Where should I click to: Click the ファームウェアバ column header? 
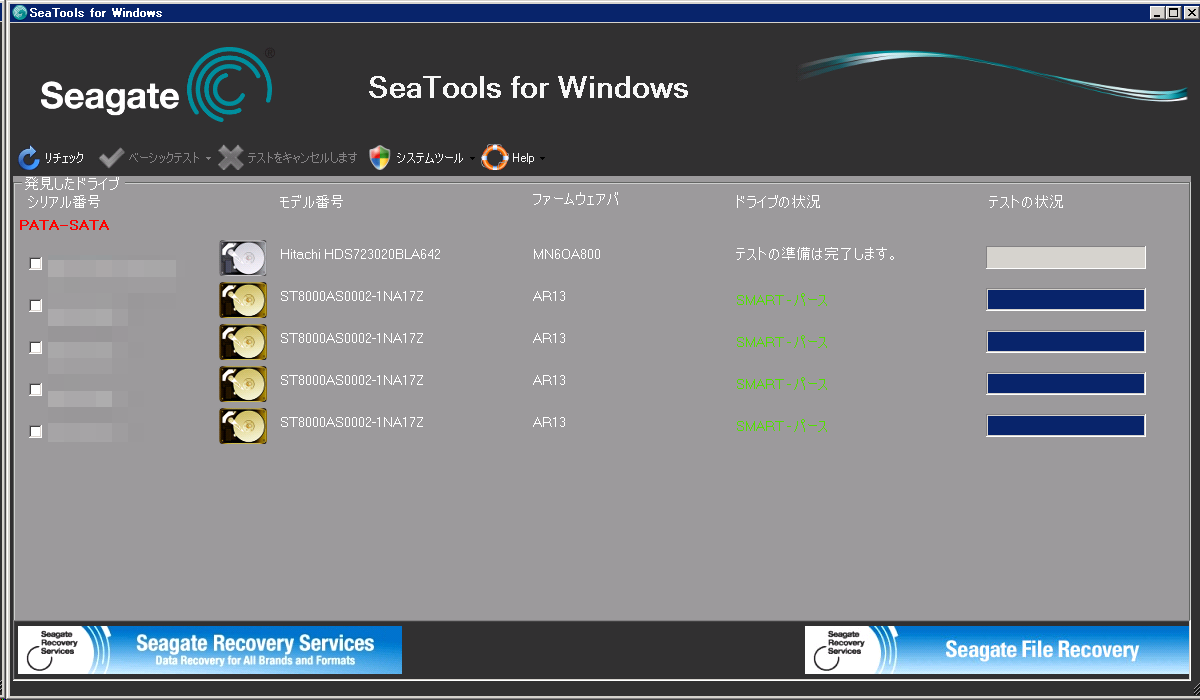576,199
